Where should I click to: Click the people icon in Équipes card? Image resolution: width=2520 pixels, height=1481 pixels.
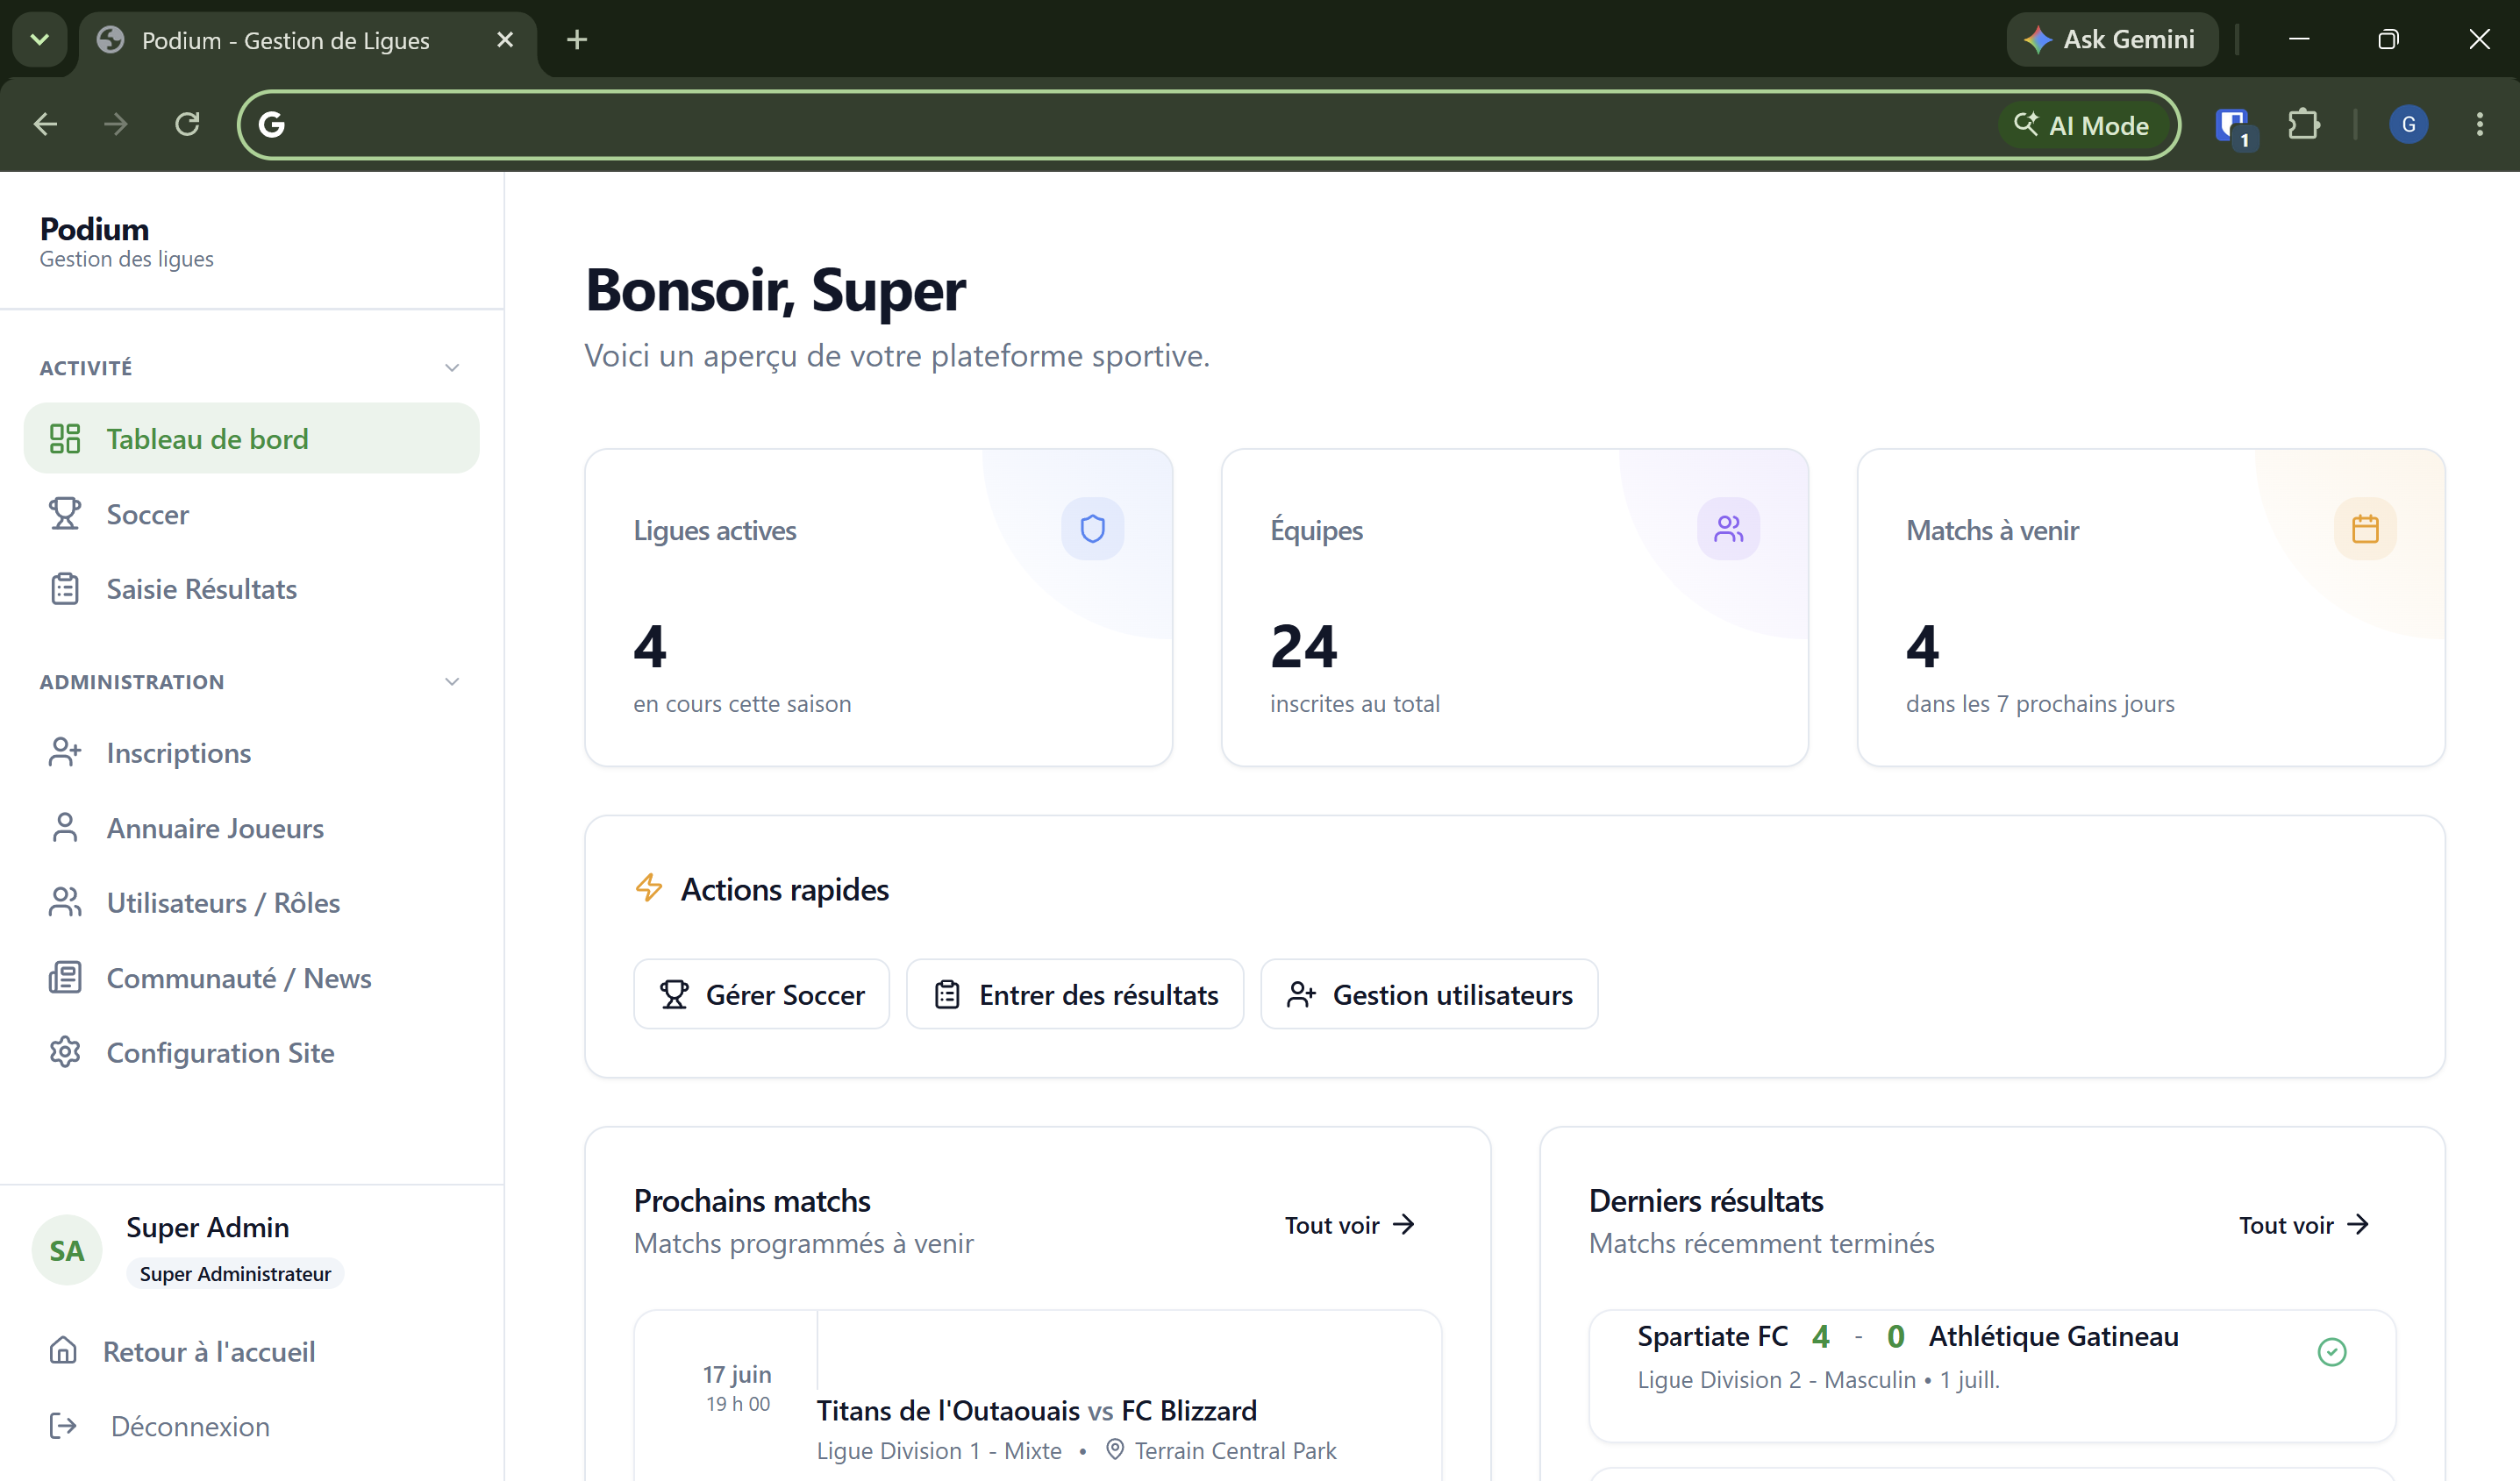(x=1728, y=528)
